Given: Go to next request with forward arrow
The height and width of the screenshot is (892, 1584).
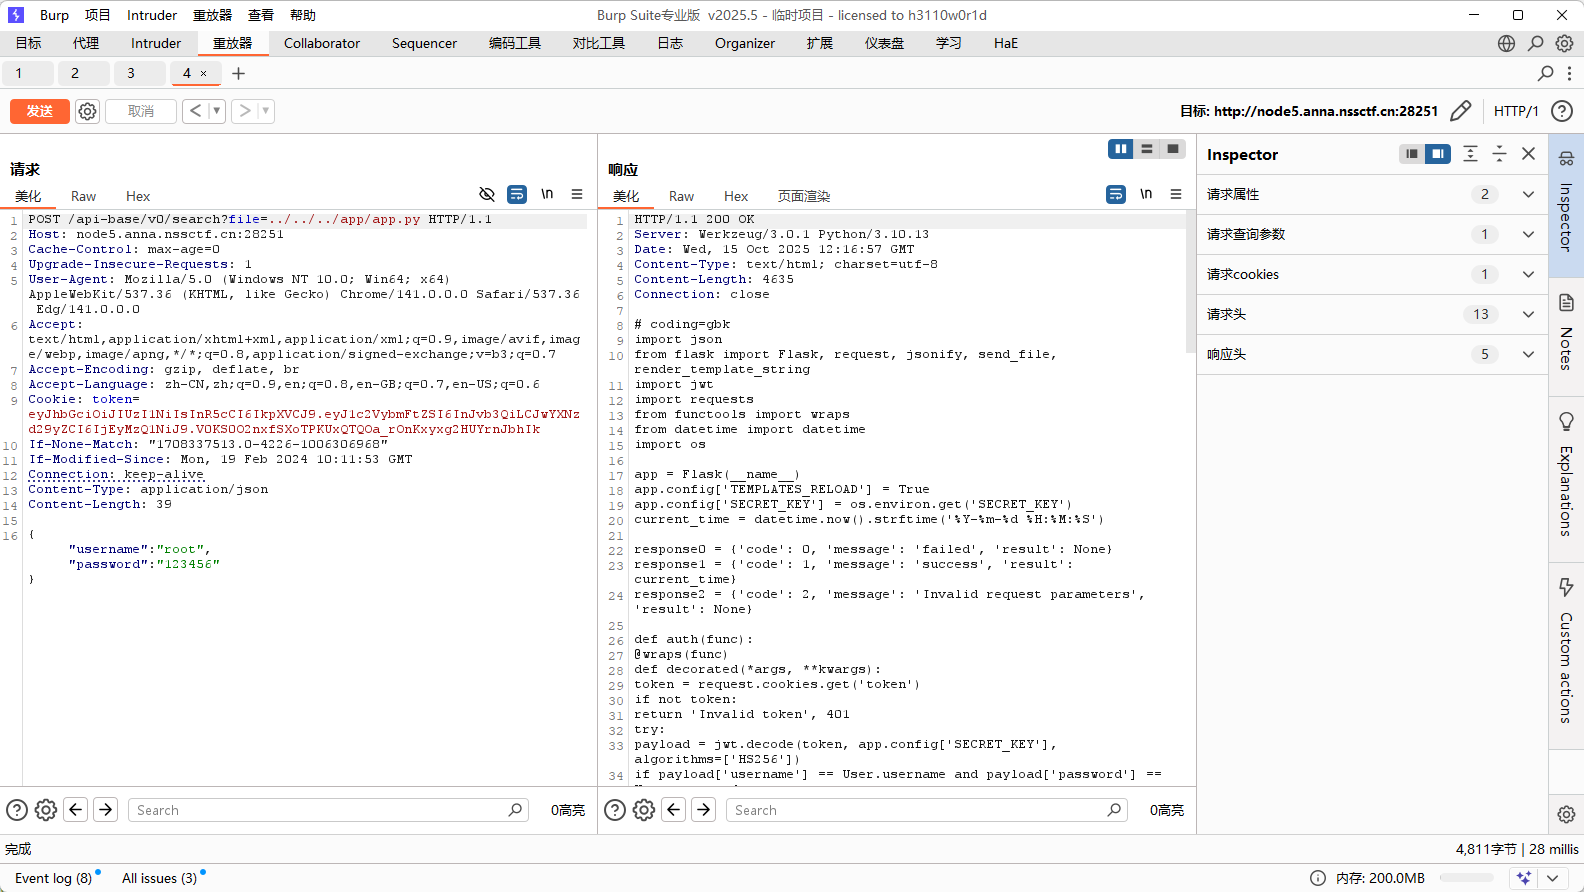Looking at the screenshot, I should (245, 111).
